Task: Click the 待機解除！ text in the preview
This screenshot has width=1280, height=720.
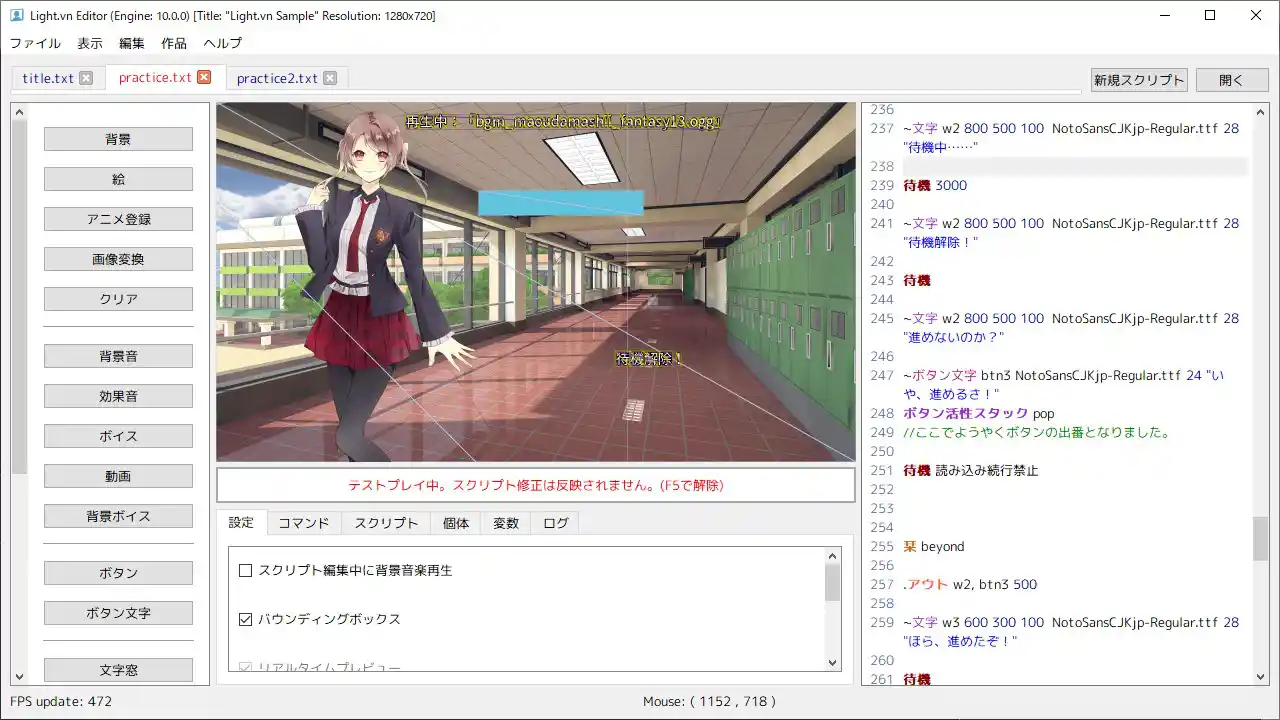Action: 649,358
